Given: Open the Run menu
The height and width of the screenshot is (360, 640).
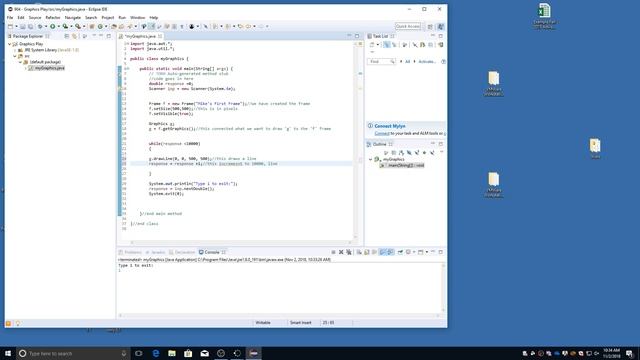Looking at the screenshot, I should [x=122, y=18].
